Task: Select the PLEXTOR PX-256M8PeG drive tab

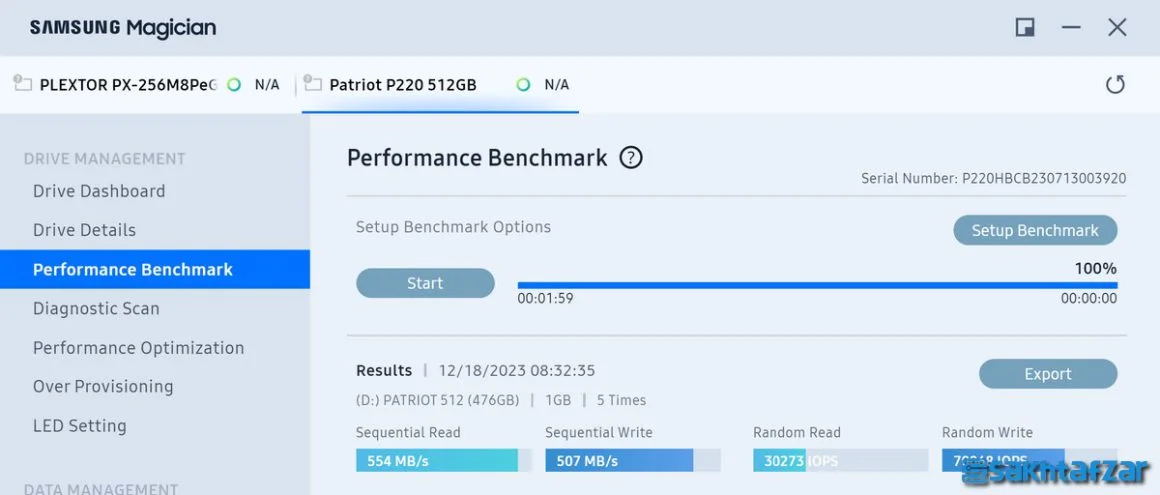Action: 147,84
